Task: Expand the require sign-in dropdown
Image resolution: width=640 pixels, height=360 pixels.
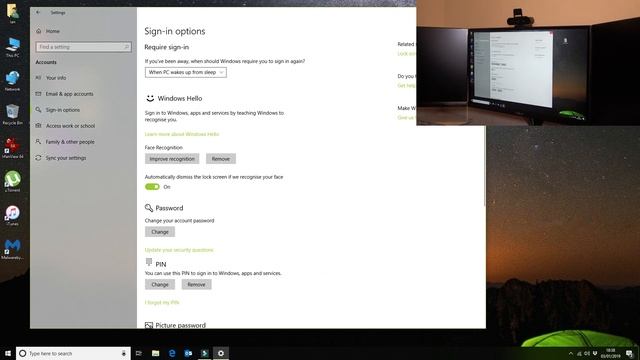Action: (186, 72)
